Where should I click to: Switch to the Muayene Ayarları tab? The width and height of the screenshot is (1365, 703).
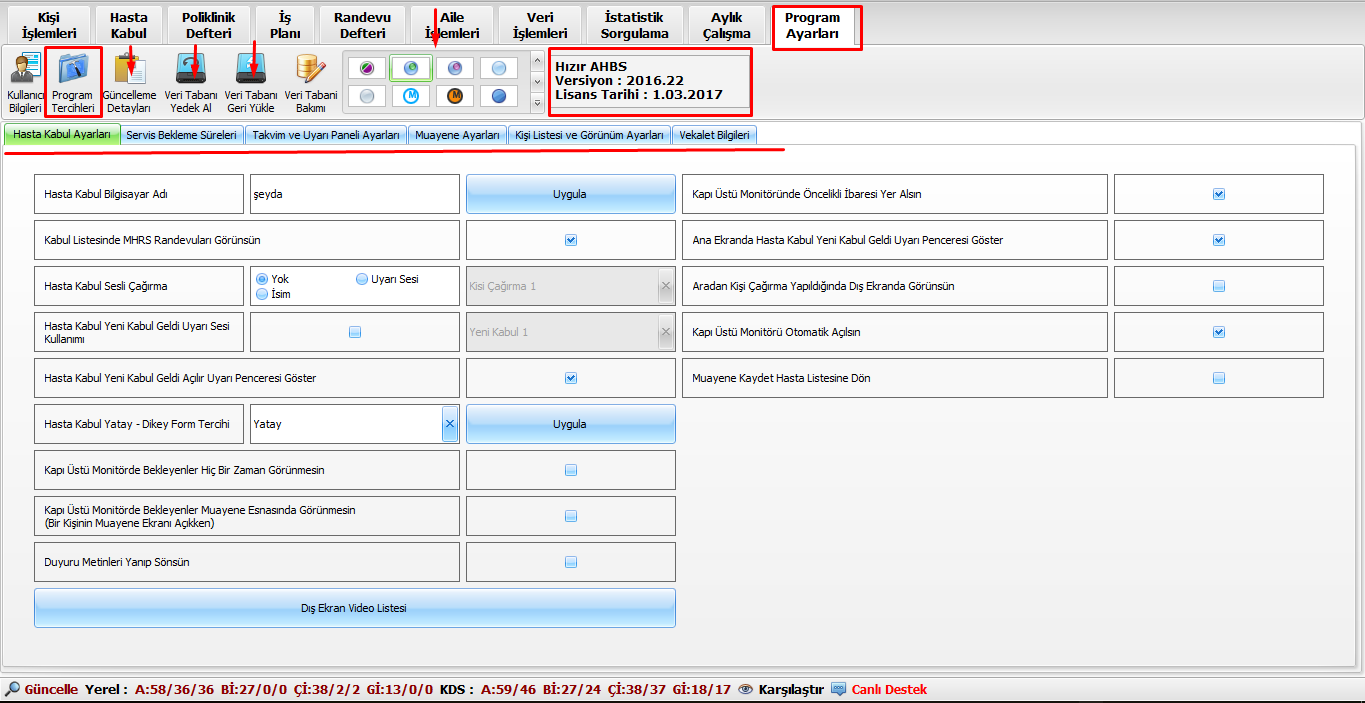pyautogui.click(x=457, y=135)
